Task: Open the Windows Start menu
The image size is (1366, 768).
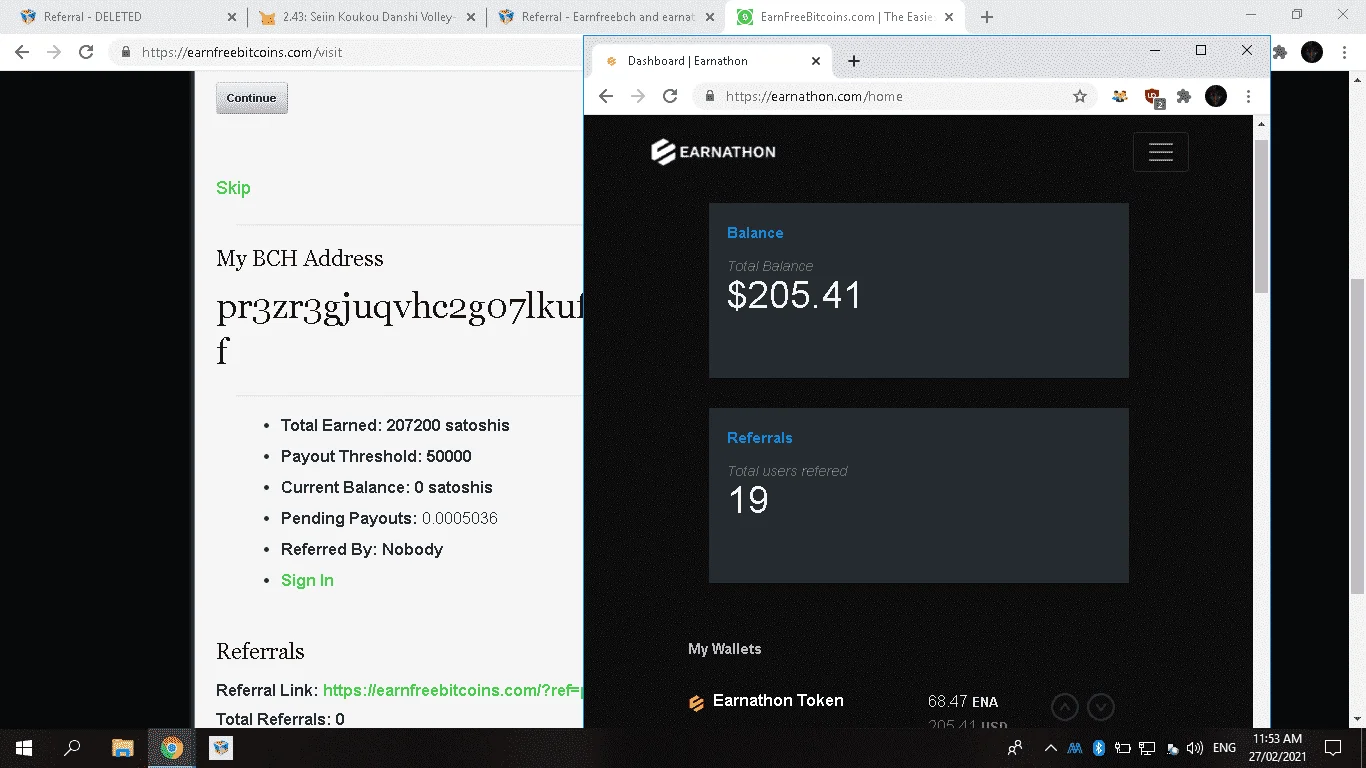Action: pos(24,748)
